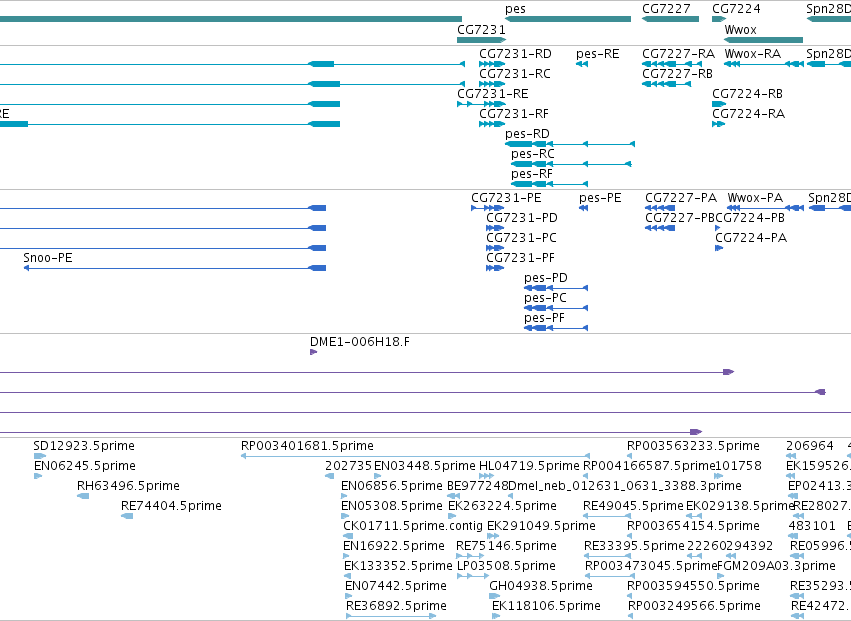This screenshot has width=851, height=621.
Task: Click the DME1-006H18.F feature label
Action: (x=360, y=343)
